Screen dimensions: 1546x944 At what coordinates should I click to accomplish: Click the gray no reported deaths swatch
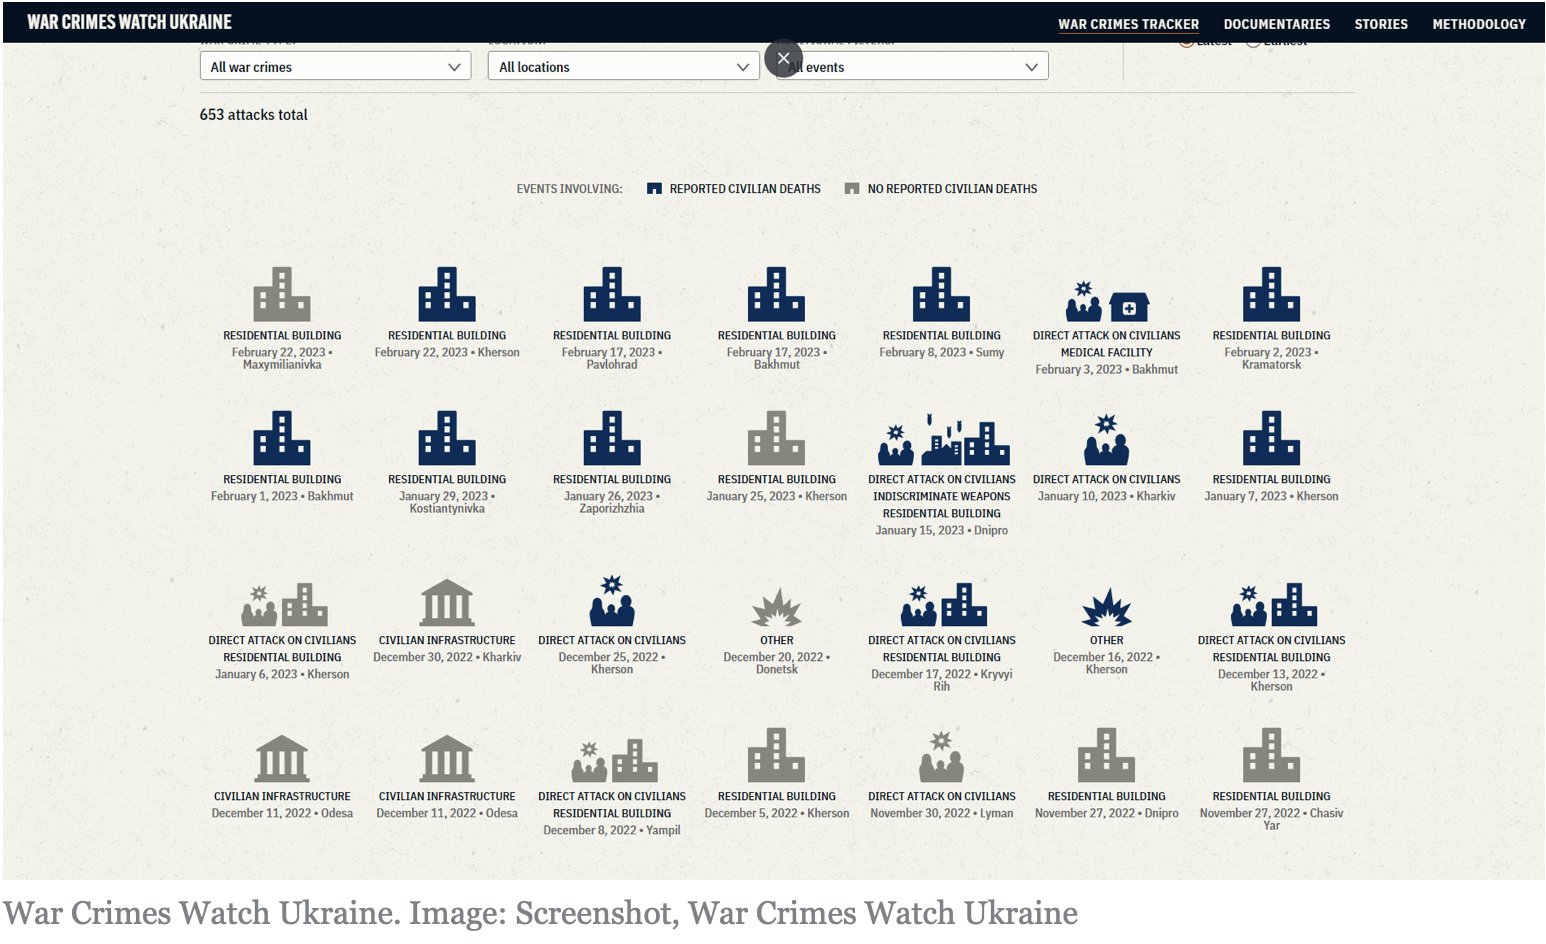pyautogui.click(x=852, y=188)
